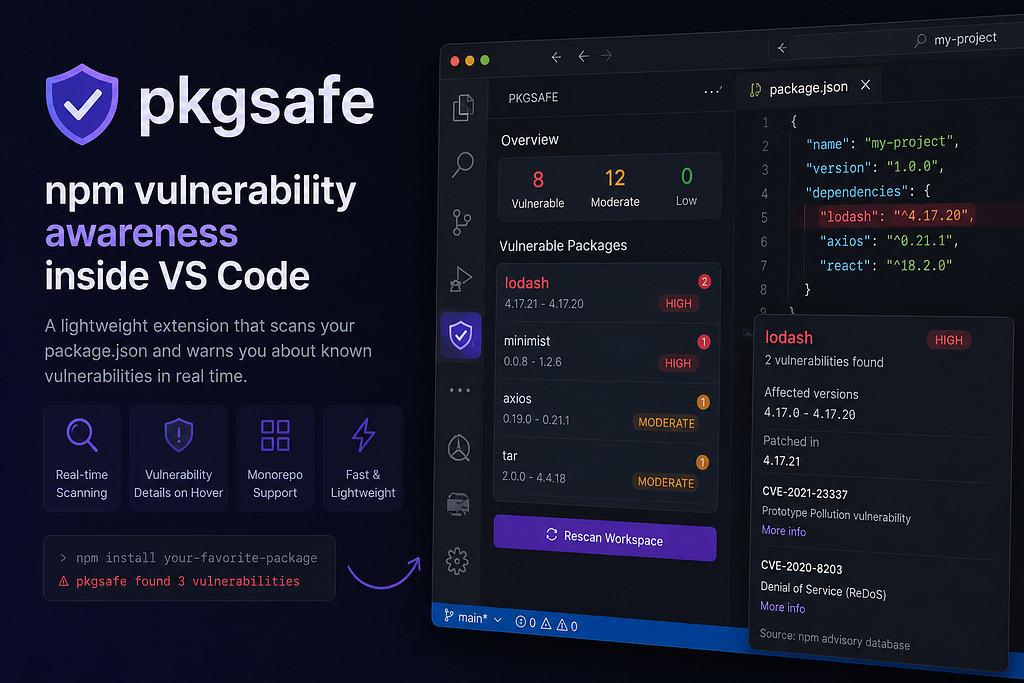Viewport: 1024px width, 683px height.
Task: Select the pkgsafe shield icon in activity bar
Action: point(460,336)
